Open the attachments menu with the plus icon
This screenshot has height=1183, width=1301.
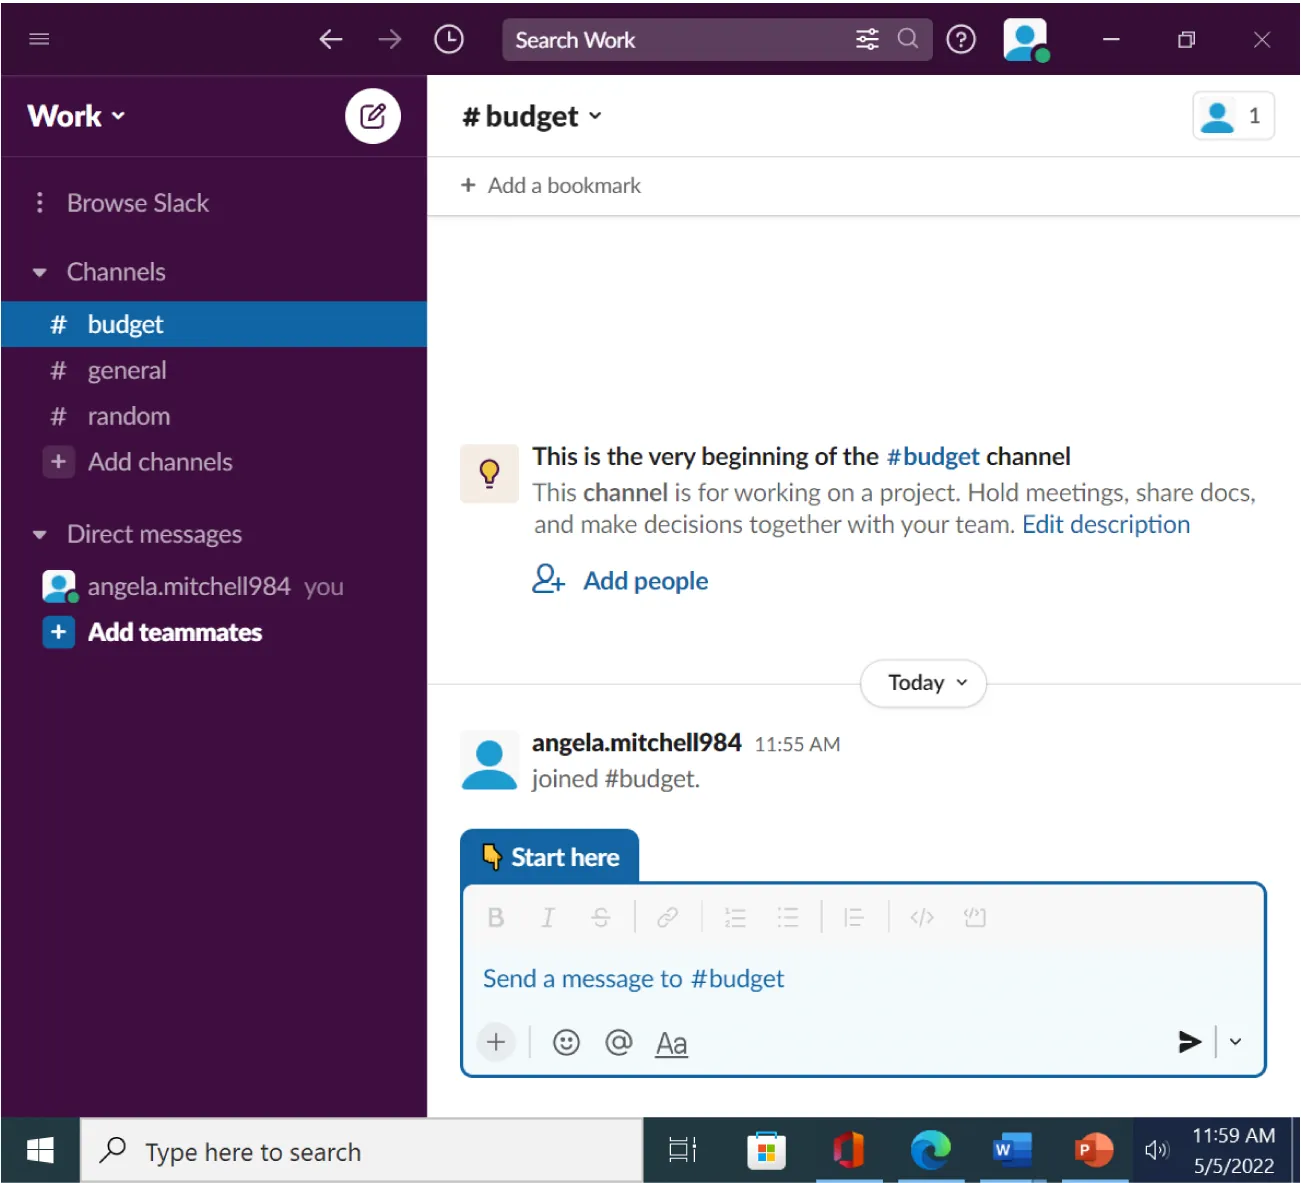tap(496, 1042)
